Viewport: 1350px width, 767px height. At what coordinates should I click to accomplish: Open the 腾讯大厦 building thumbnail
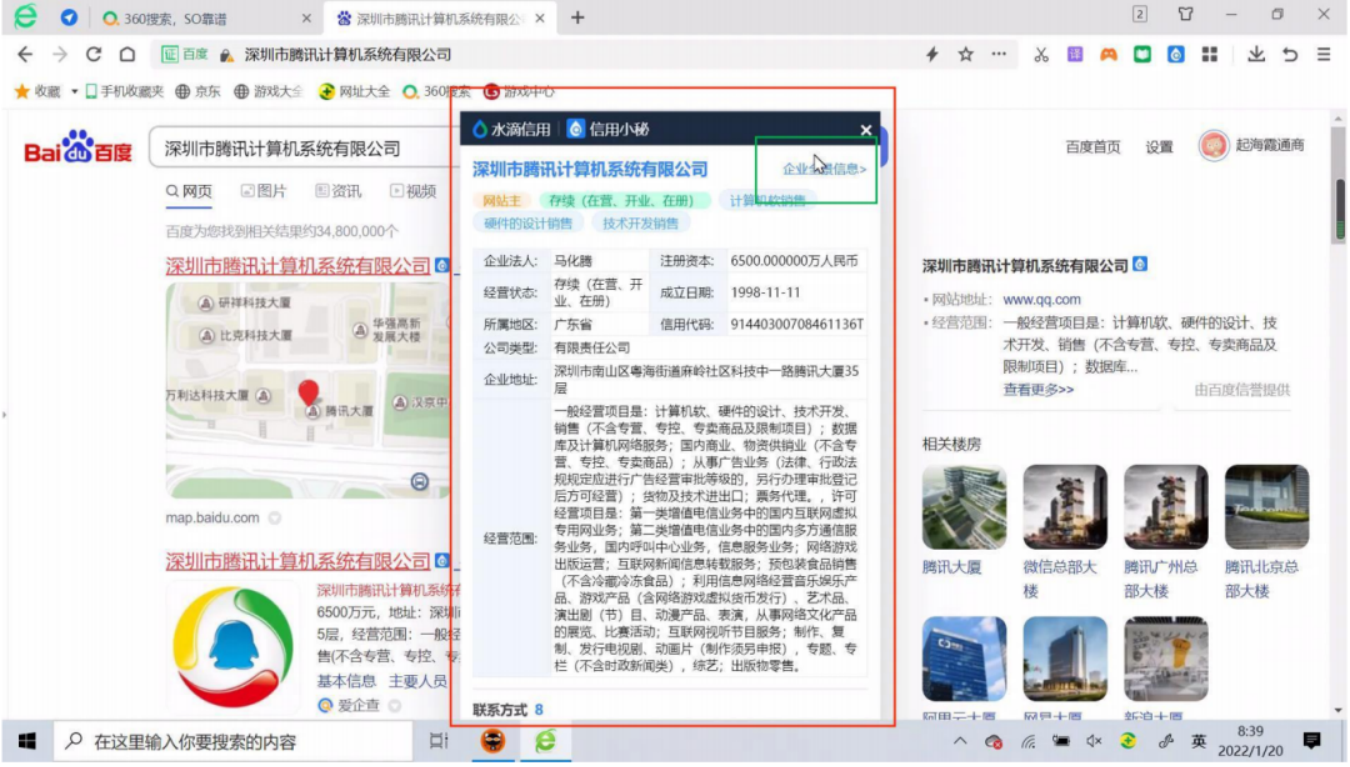[964, 507]
